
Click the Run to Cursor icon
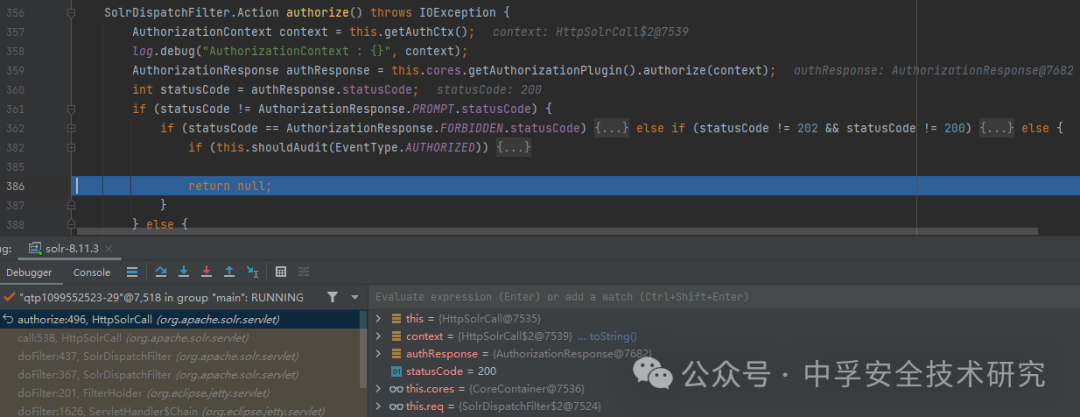[252, 272]
